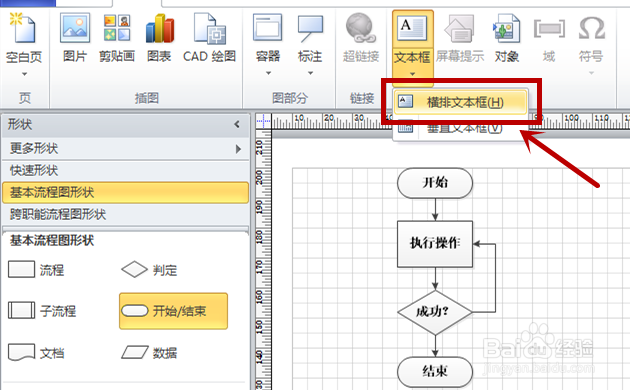Select the 判定 decision shape
This screenshot has height=390, width=630.
click(149, 270)
